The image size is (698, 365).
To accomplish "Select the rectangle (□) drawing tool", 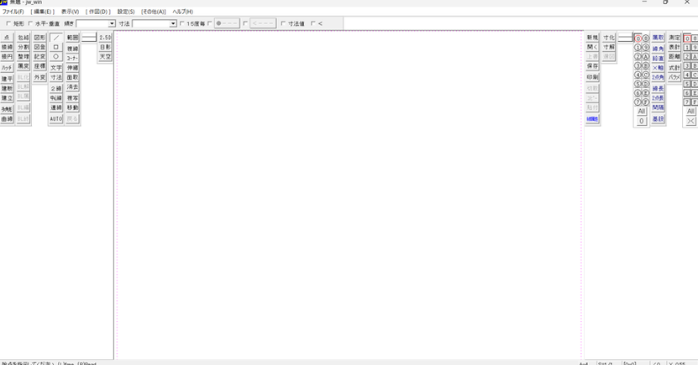I will tap(56, 47).
